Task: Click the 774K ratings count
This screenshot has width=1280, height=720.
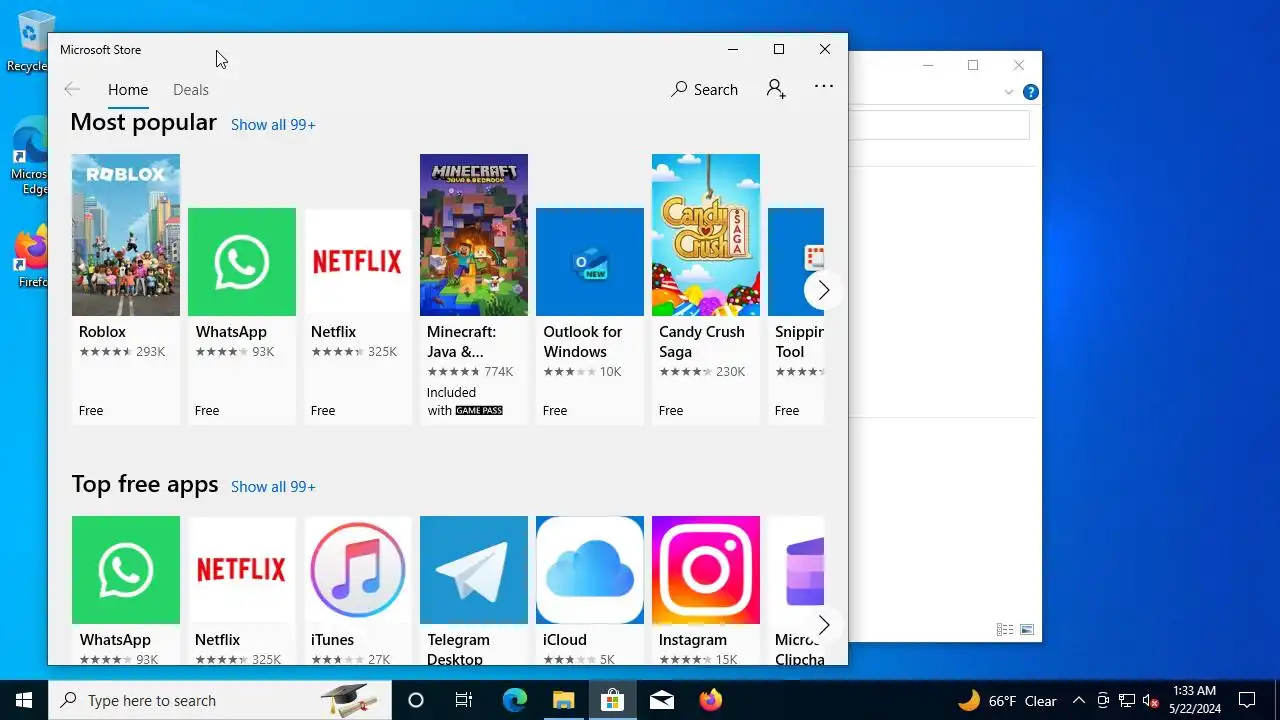Action: tap(498, 372)
